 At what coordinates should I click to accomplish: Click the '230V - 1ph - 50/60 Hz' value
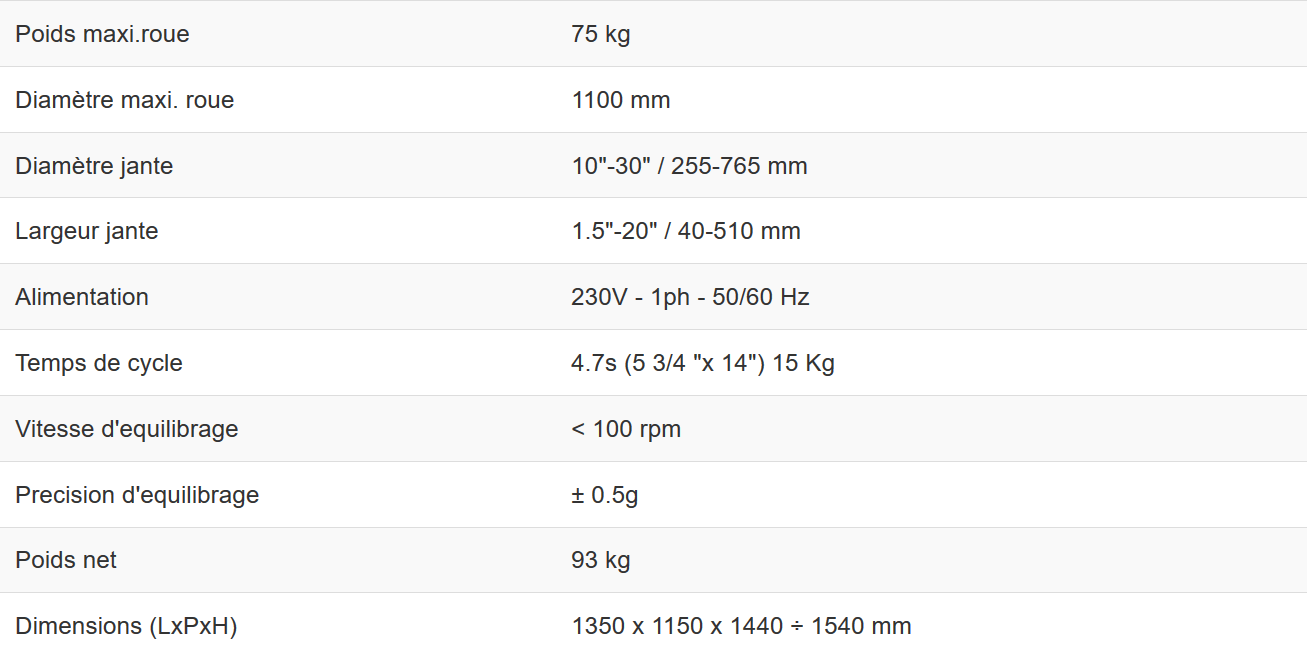pos(690,297)
